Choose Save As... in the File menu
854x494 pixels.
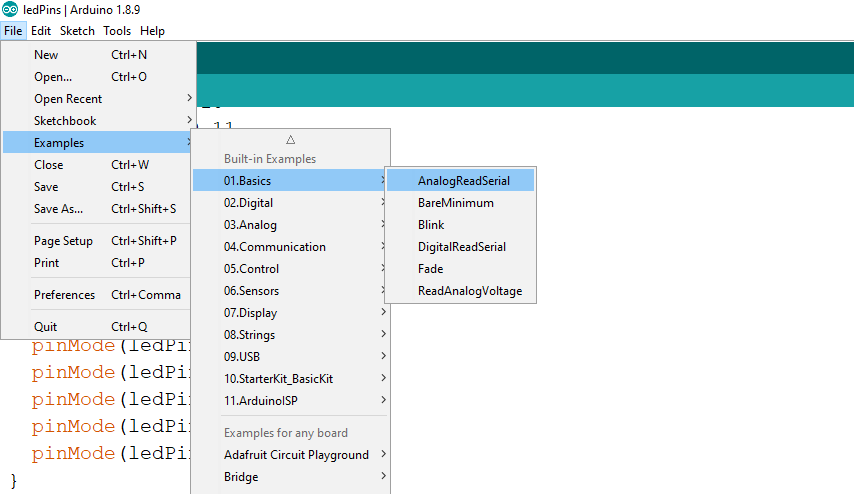point(99,209)
